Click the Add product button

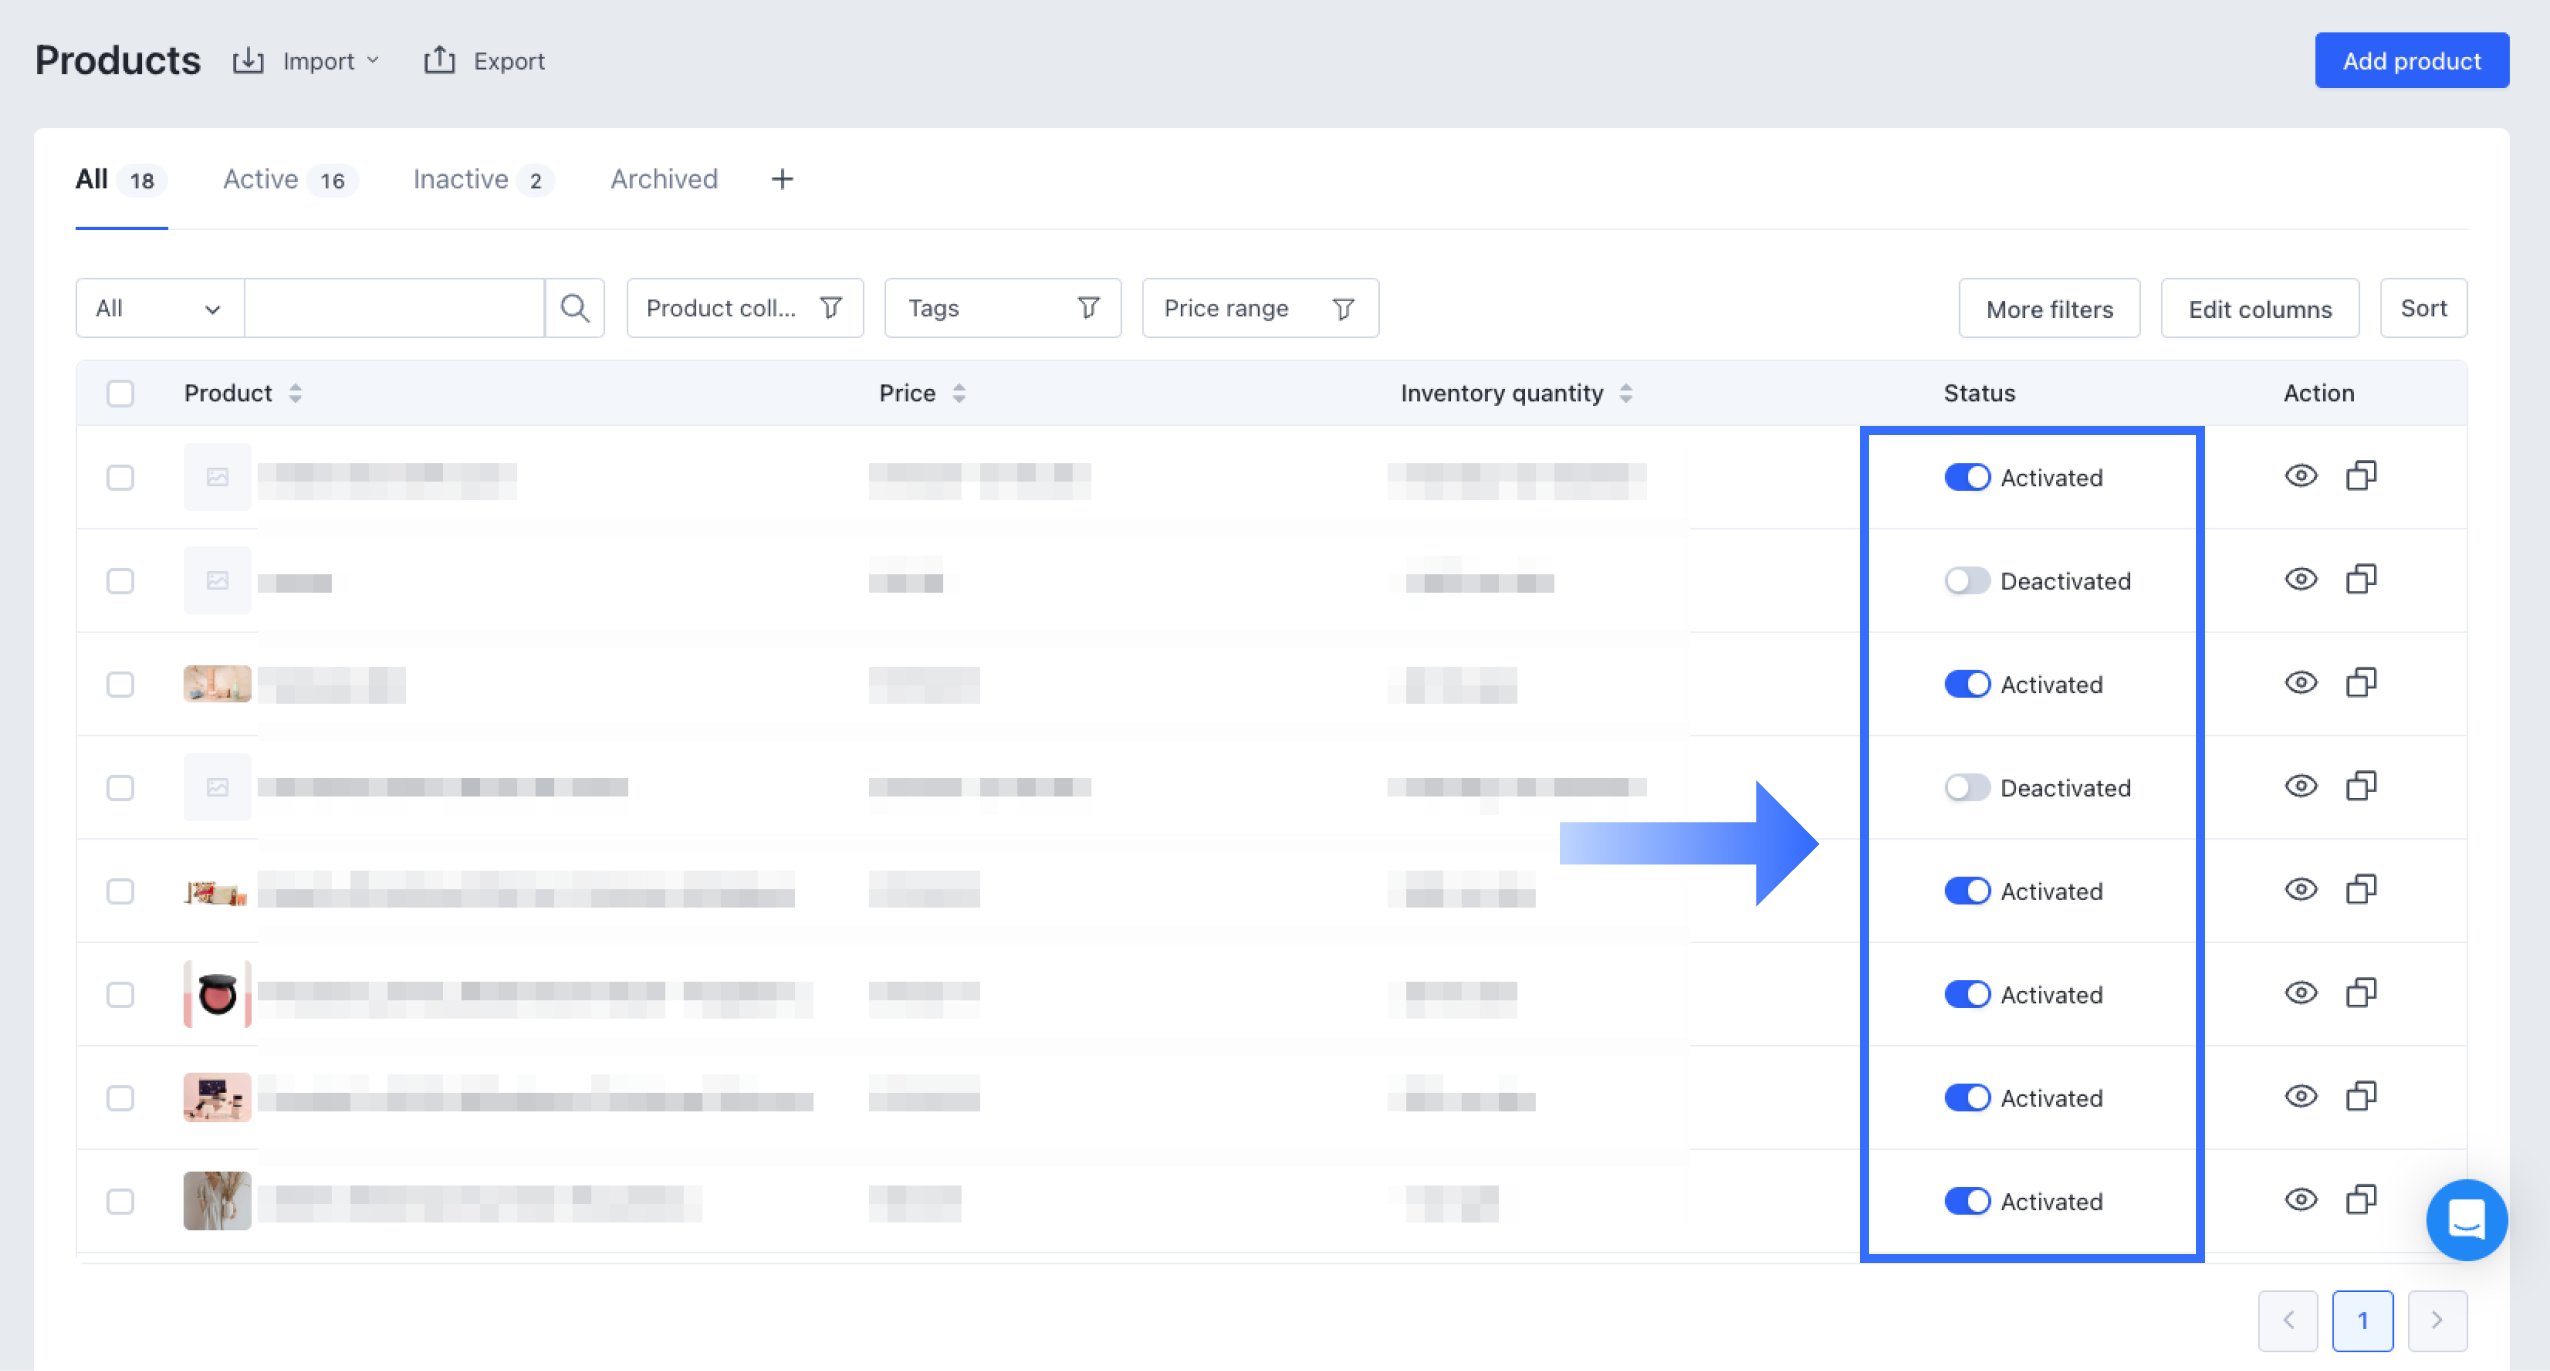pos(2410,61)
